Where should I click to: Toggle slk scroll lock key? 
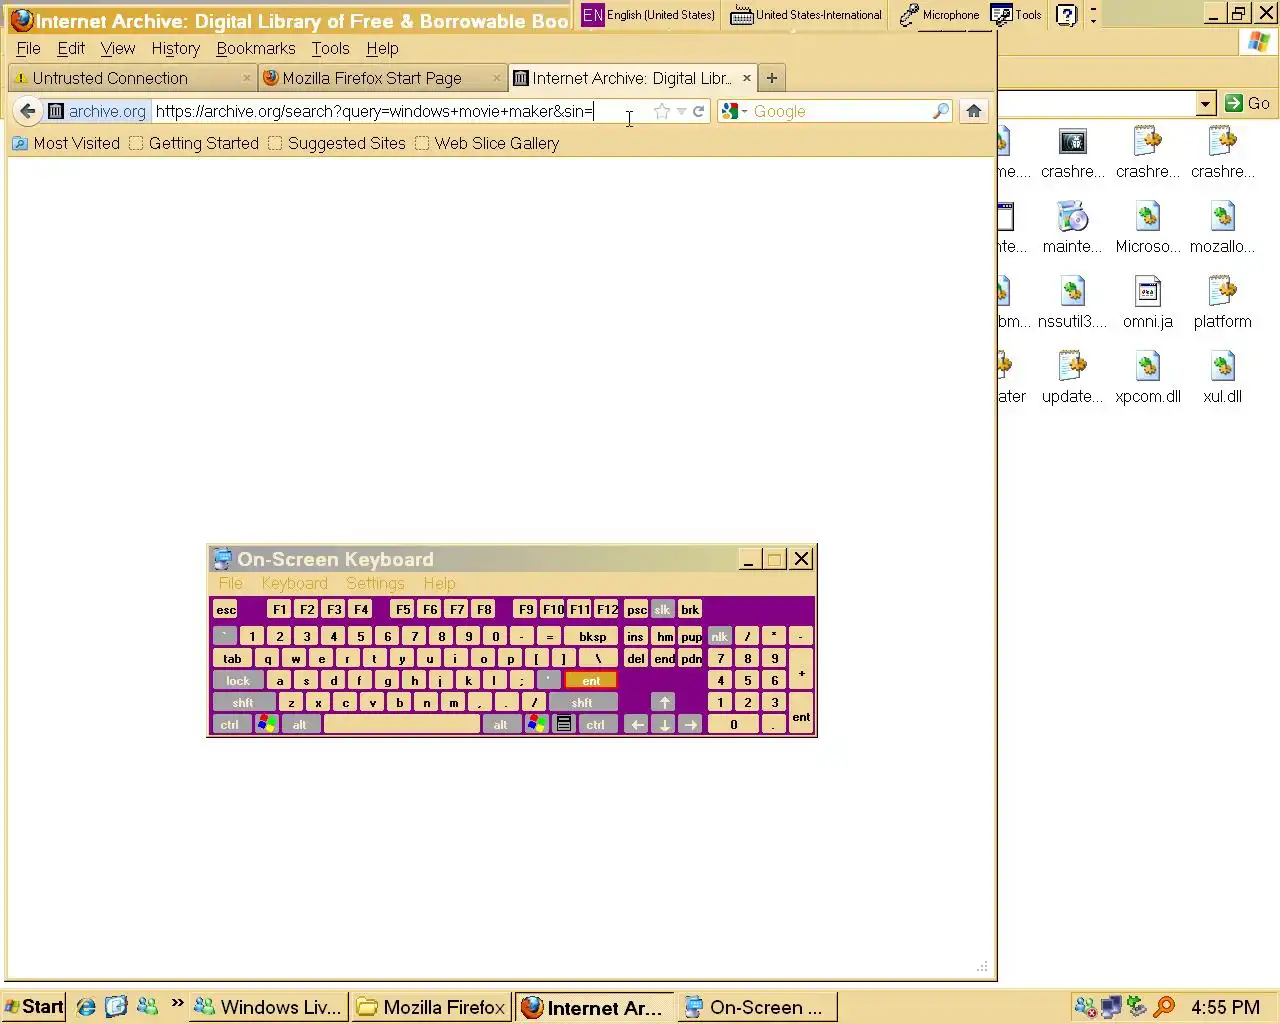click(x=662, y=609)
